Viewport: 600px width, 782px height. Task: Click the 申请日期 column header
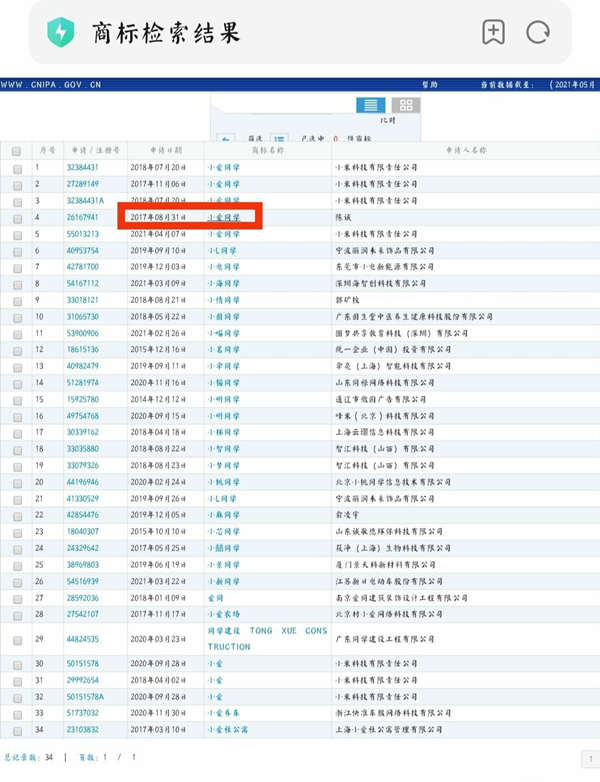coord(166,150)
